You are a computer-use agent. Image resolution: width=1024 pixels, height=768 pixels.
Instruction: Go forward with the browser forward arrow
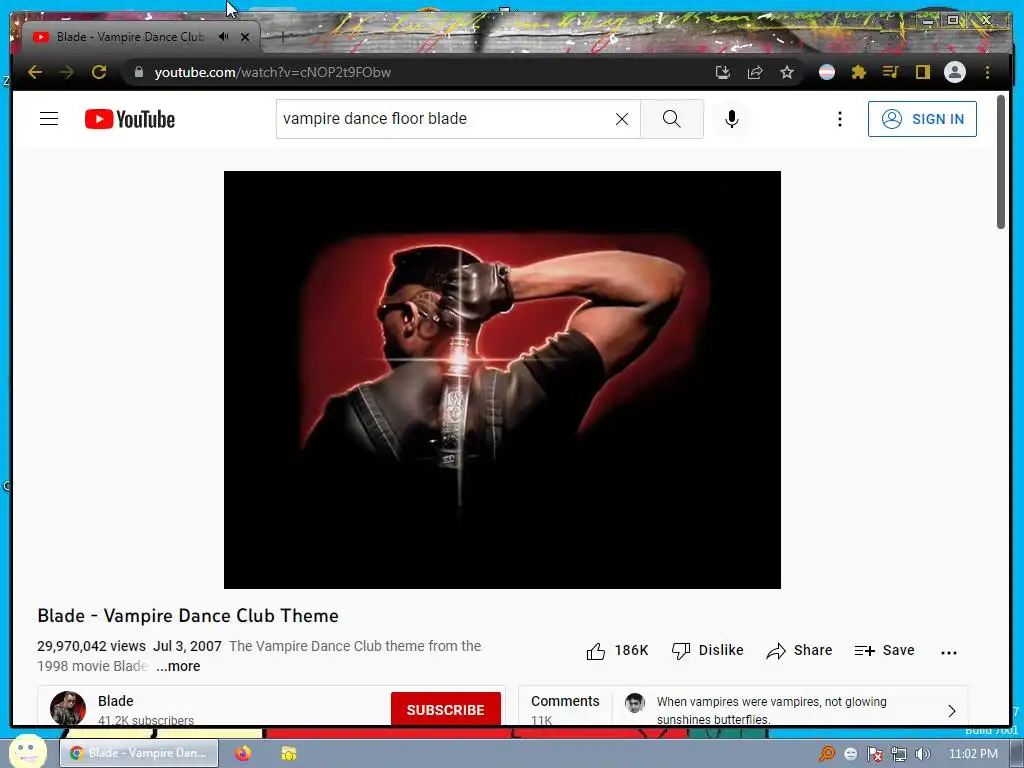(x=67, y=72)
